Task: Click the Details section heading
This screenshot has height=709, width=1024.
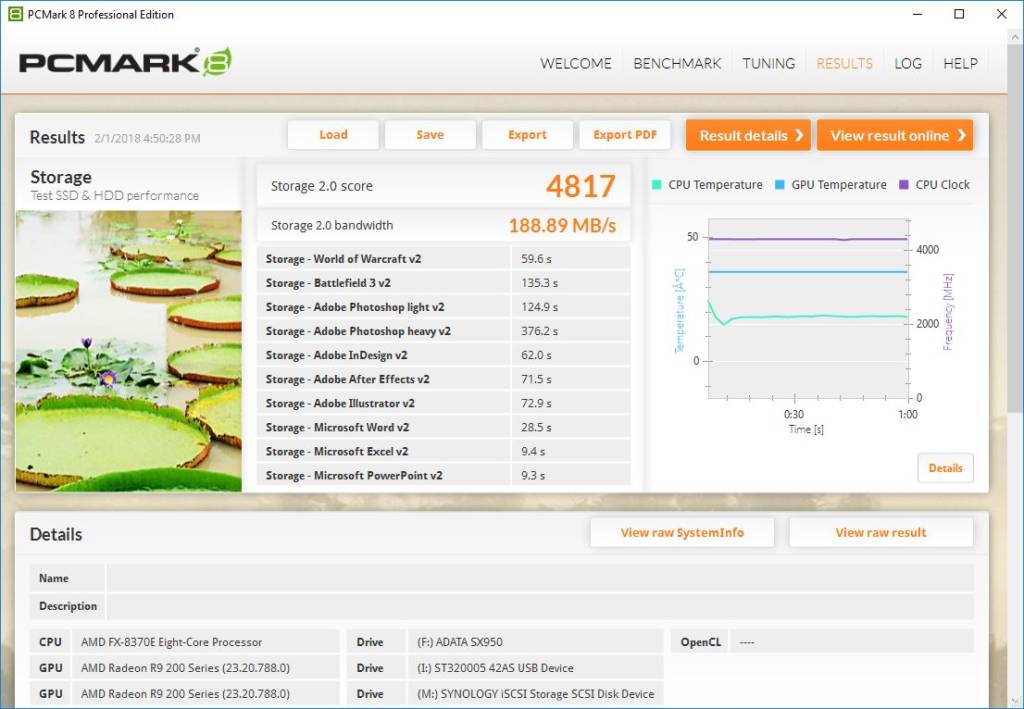Action: tap(56, 534)
